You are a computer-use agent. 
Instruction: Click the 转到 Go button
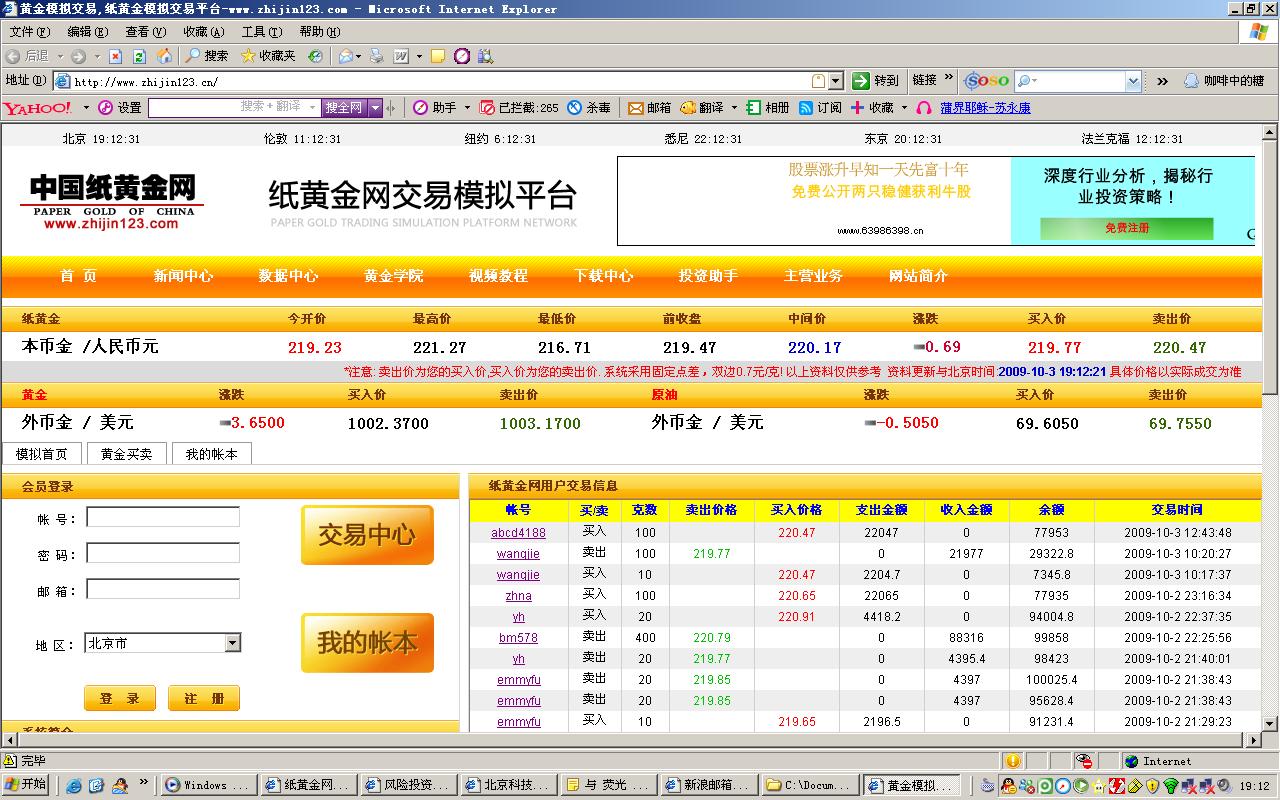coord(876,81)
